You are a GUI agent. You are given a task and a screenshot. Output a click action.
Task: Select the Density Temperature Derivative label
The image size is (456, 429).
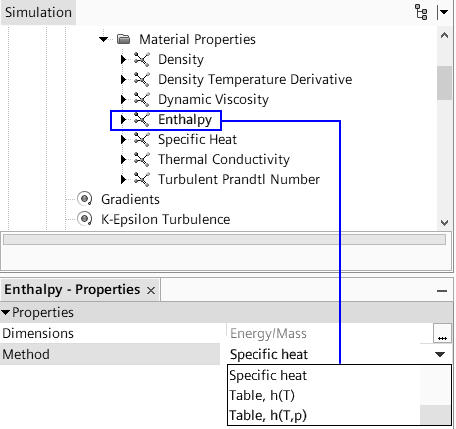(x=255, y=79)
